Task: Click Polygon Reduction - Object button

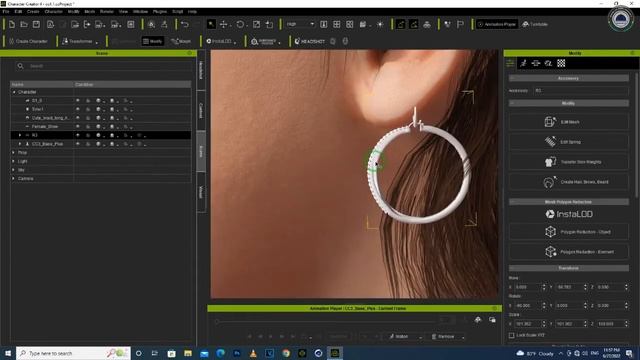Action: (x=569, y=231)
